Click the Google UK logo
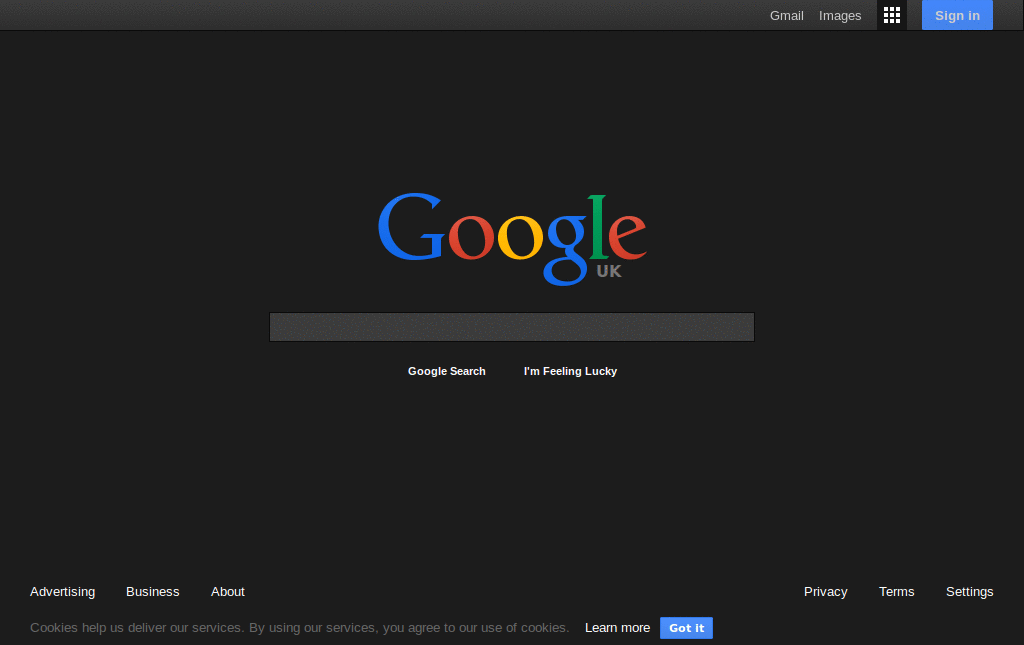Screen dimensions: 1024x645 pos(512,239)
